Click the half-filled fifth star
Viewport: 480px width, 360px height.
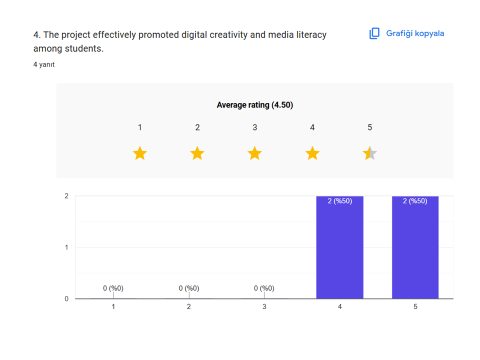pos(370,154)
